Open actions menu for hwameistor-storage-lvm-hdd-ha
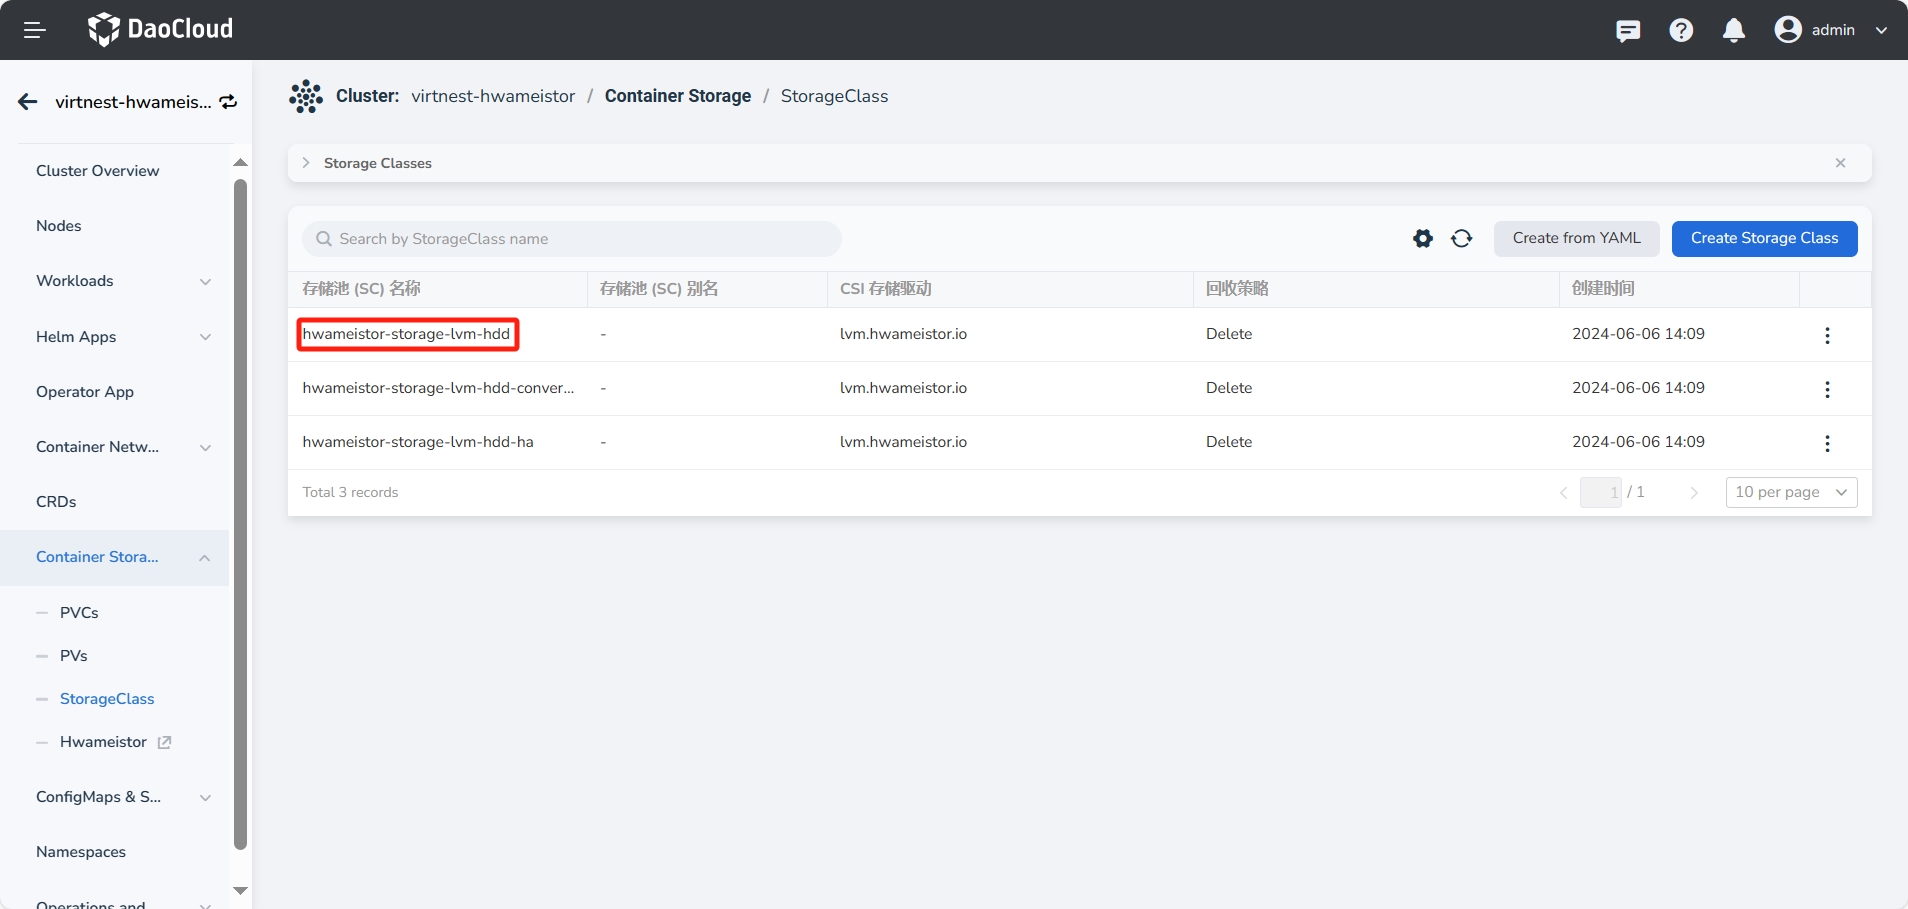The image size is (1908, 909). click(1827, 443)
